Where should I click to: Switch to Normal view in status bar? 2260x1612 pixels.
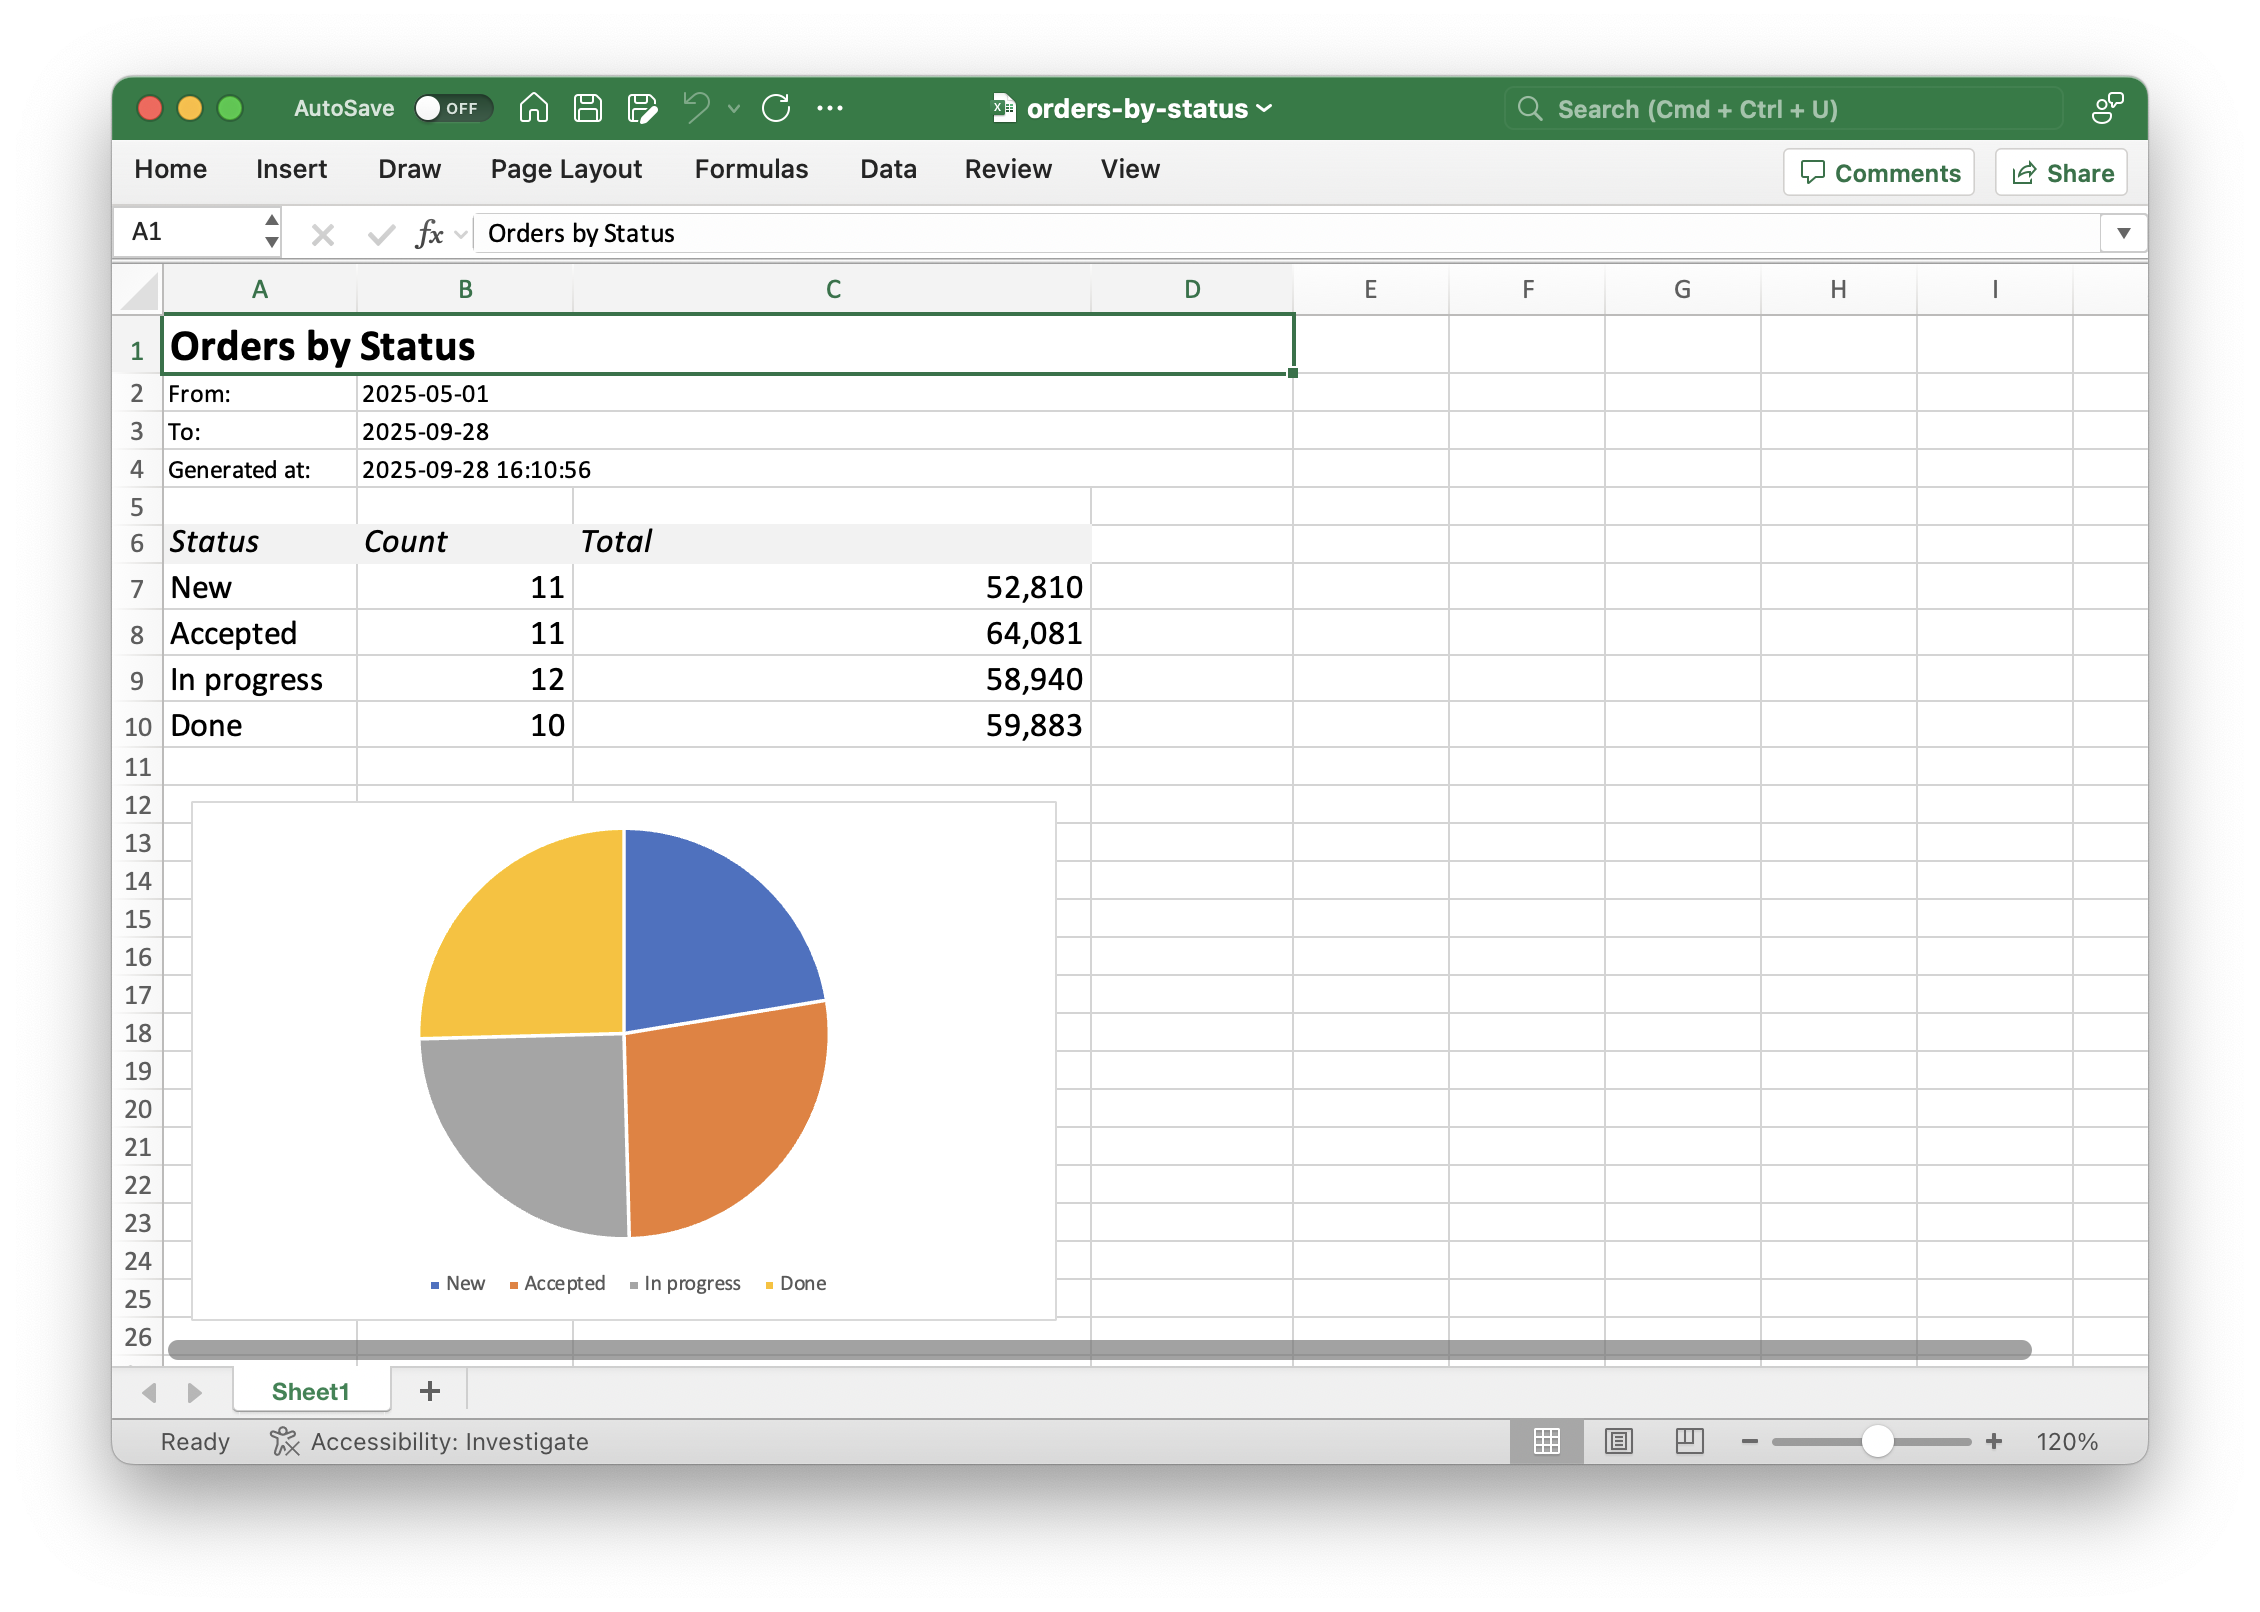[x=1547, y=1441]
